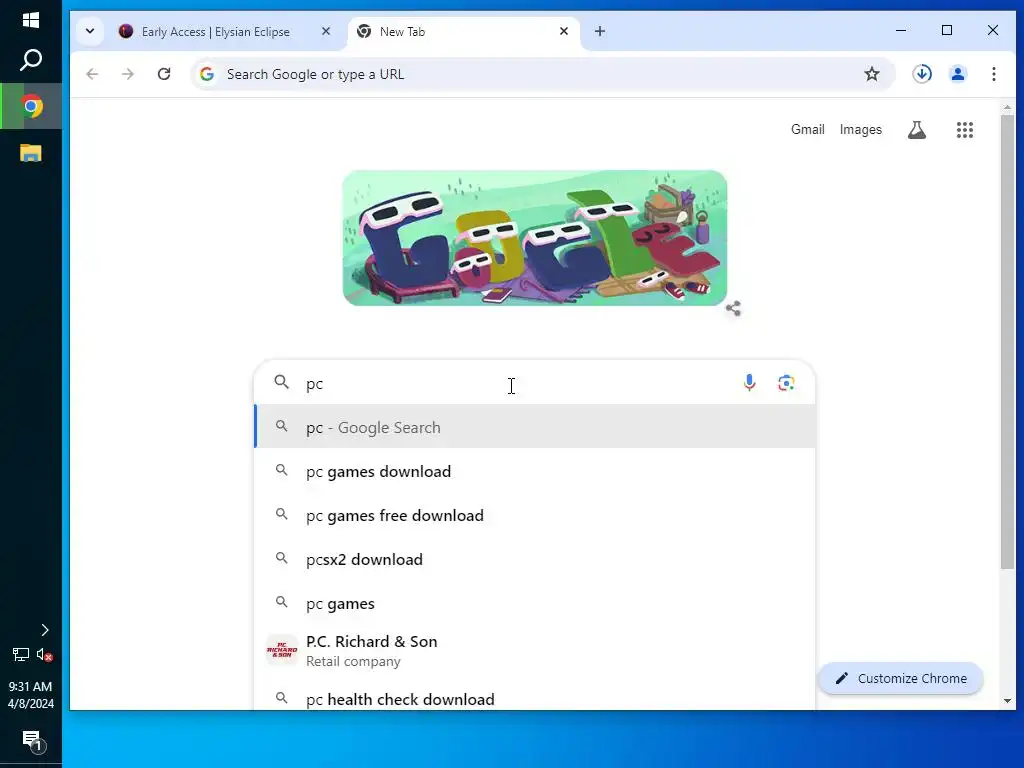The image size is (1024, 768).
Task: Open Windows search from the taskbar
Action: point(31,60)
